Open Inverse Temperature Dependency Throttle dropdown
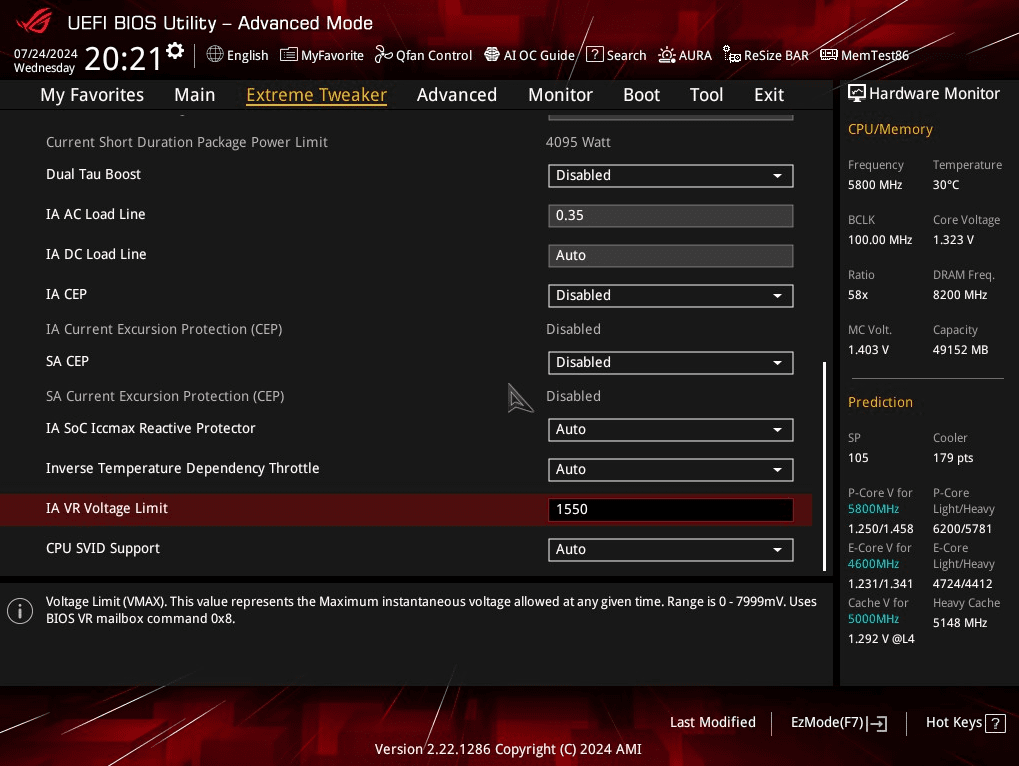1019x766 pixels. 671,470
